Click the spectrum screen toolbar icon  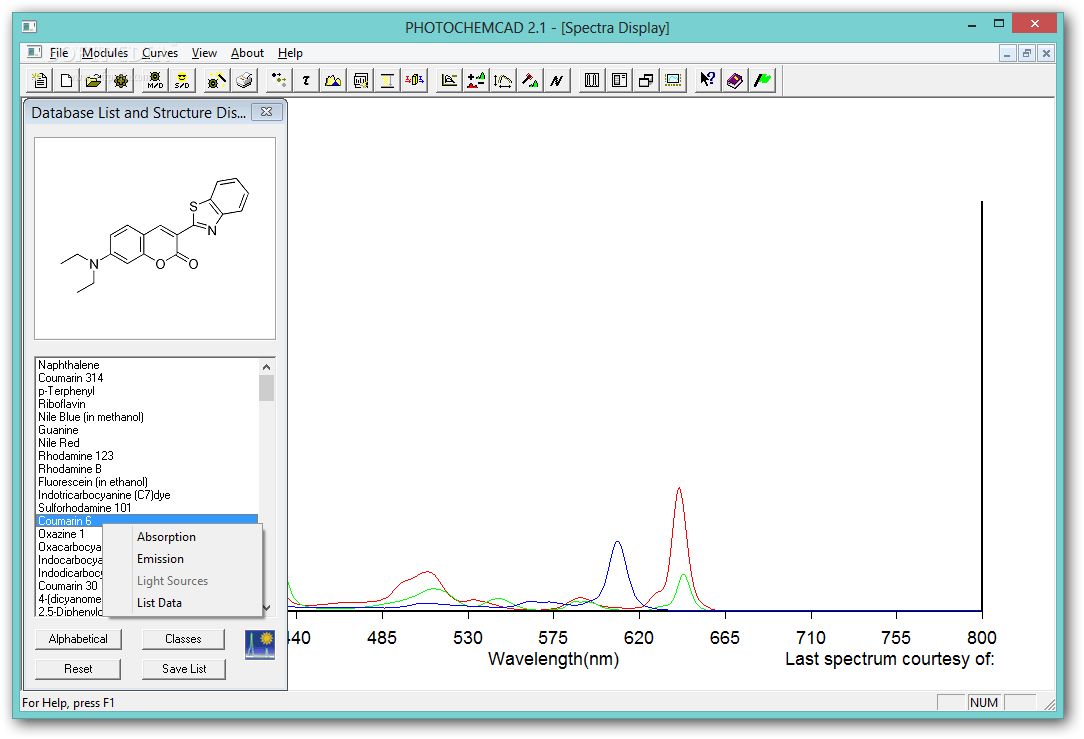click(x=673, y=80)
